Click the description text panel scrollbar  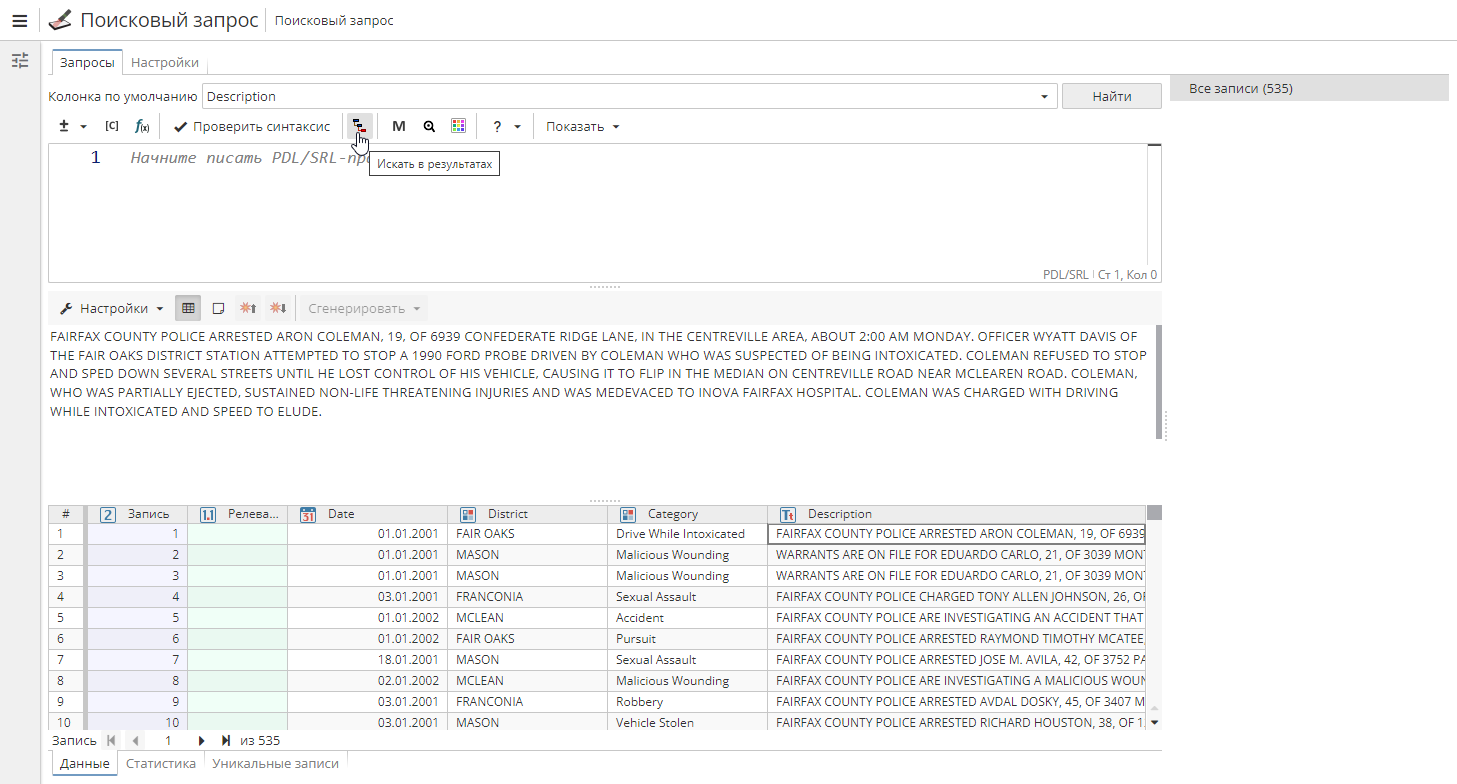click(1159, 381)
